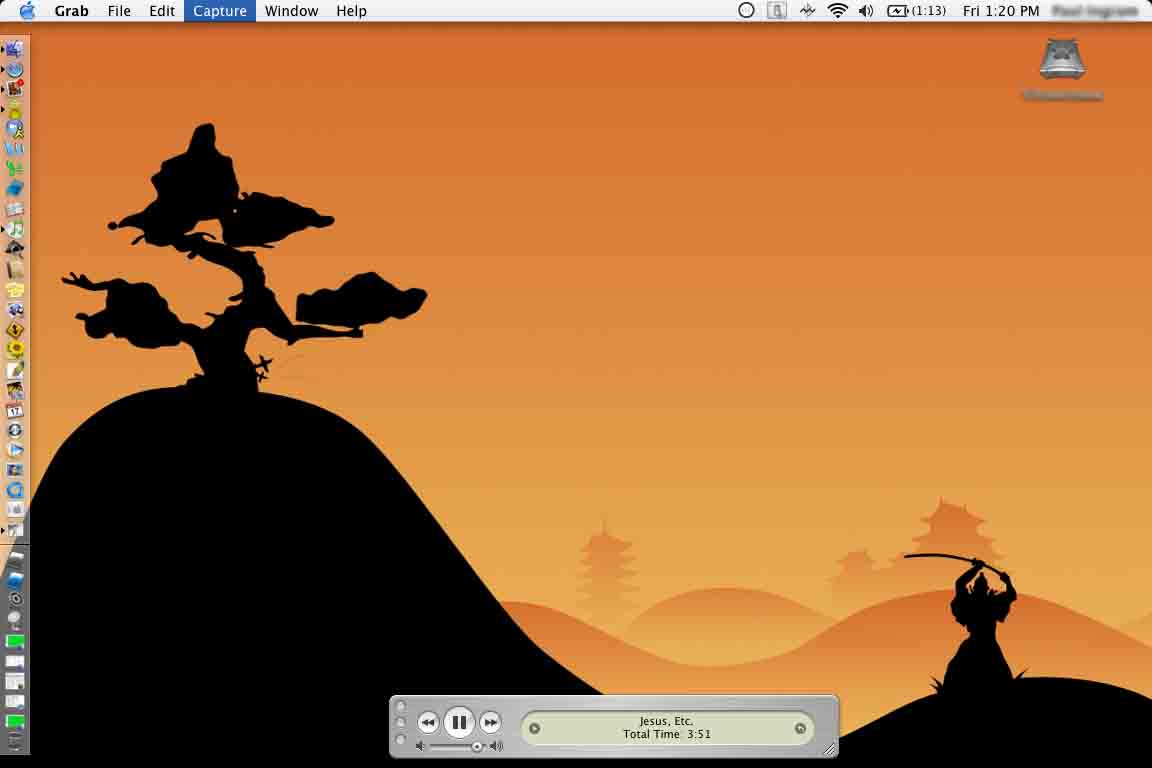Viewport: 1152px width, 768px height.
Task: Open the pen-and-paper TextEdit Dock icon
Action: 15,370
